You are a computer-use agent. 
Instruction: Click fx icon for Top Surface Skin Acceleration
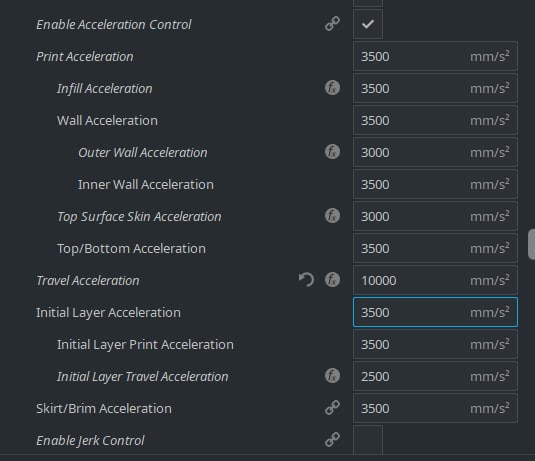332,216
